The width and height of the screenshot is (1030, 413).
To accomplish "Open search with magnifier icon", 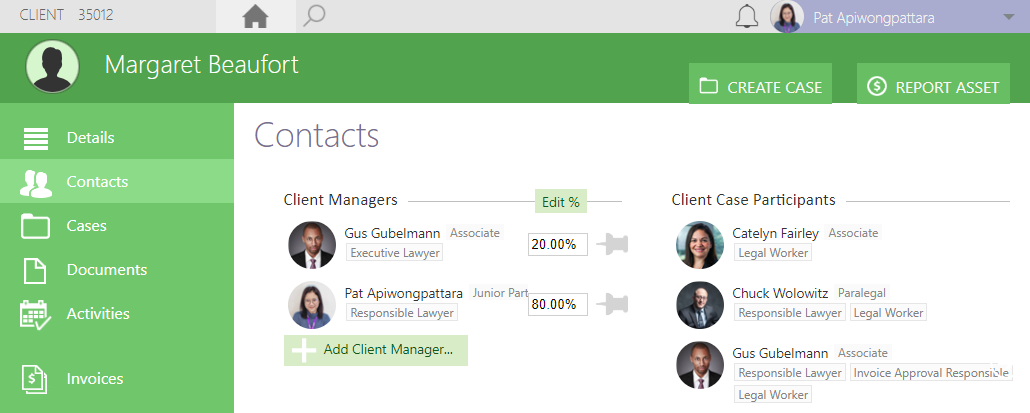I will (x=314, y=16).
